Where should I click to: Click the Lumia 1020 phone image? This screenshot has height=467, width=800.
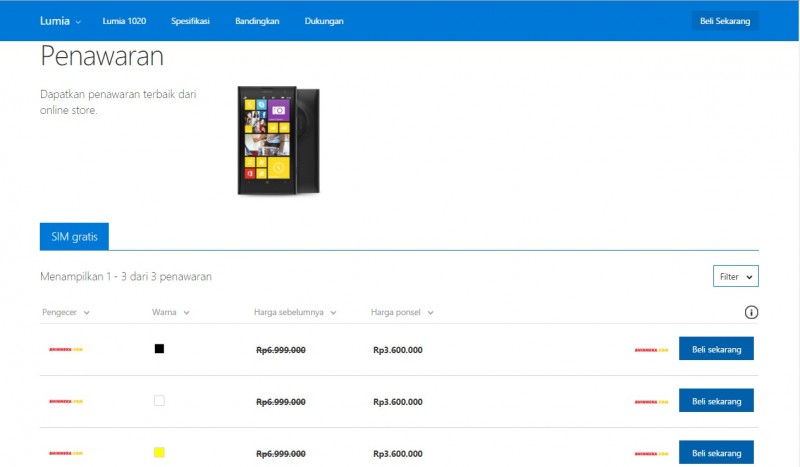tap(279, 140)
